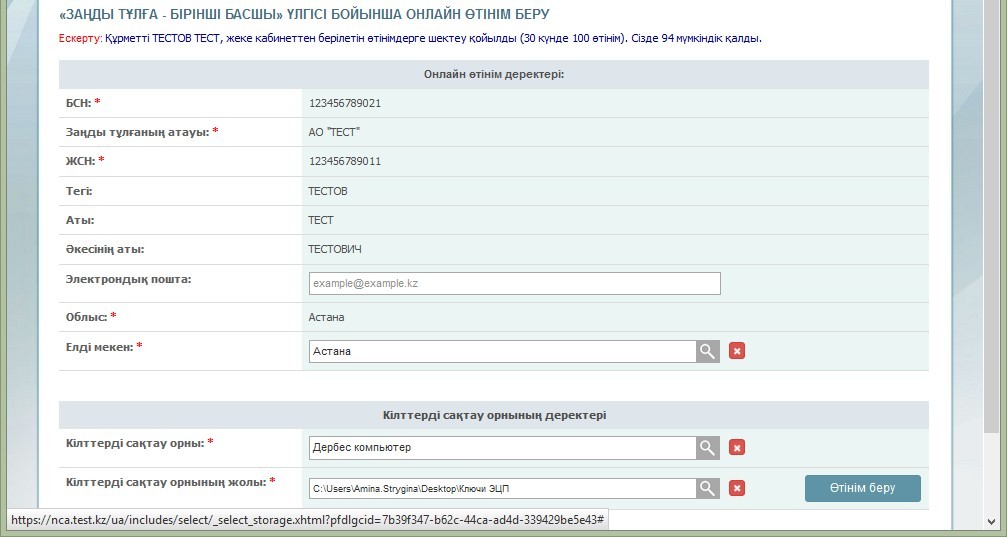The width and height of the screenshot is (1007, 537).
Task: Click the organization name АО "ТЕСТ"
Action: pyautogui.click(x=334, y=132)
